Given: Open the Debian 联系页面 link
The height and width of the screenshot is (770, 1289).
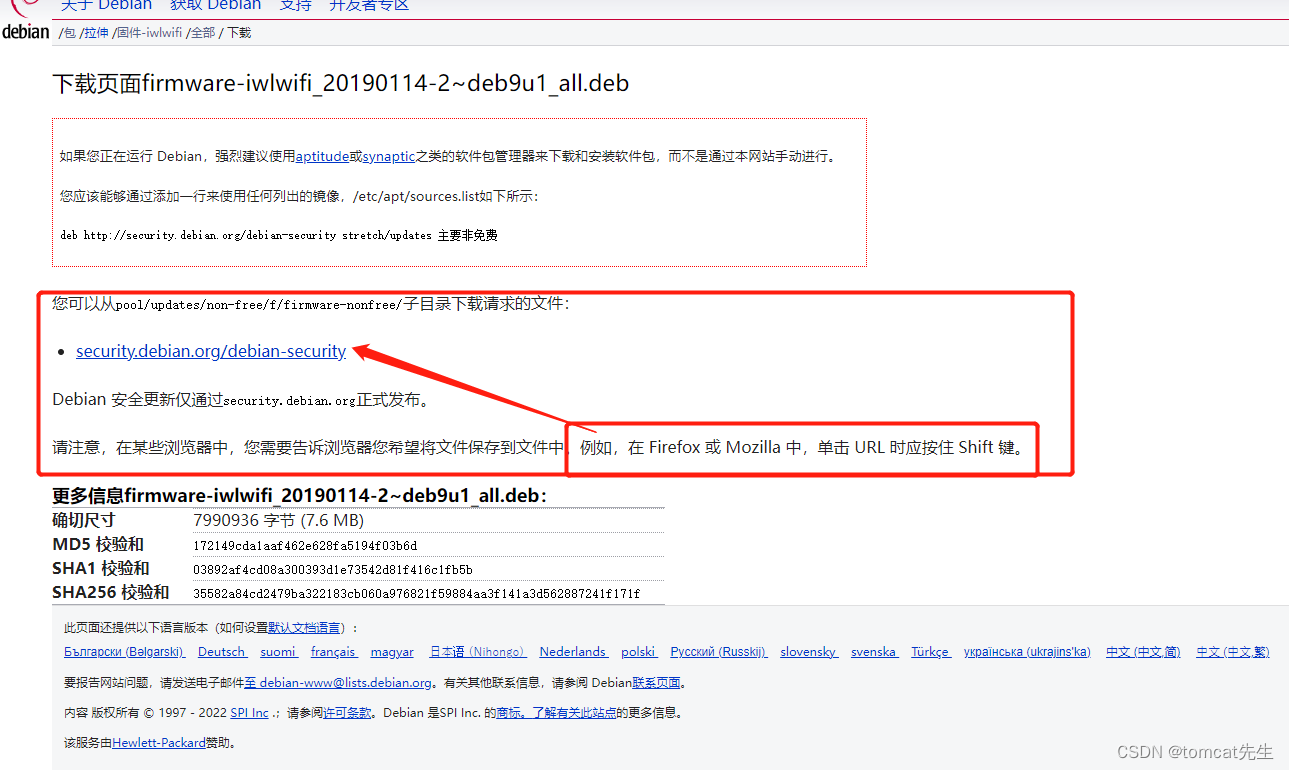Looking at the screenshot, I should [x=656, y=683].
